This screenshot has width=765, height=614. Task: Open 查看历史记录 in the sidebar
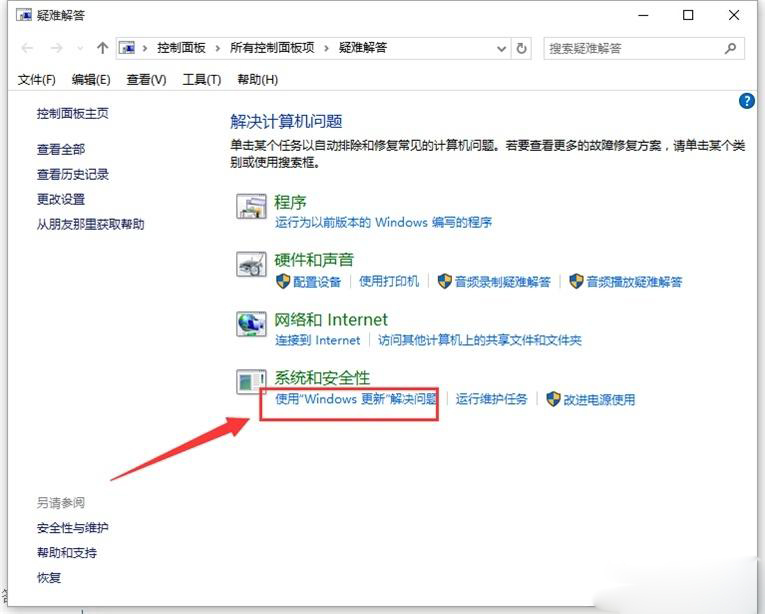pyautogui.click(x=73, y=174)
